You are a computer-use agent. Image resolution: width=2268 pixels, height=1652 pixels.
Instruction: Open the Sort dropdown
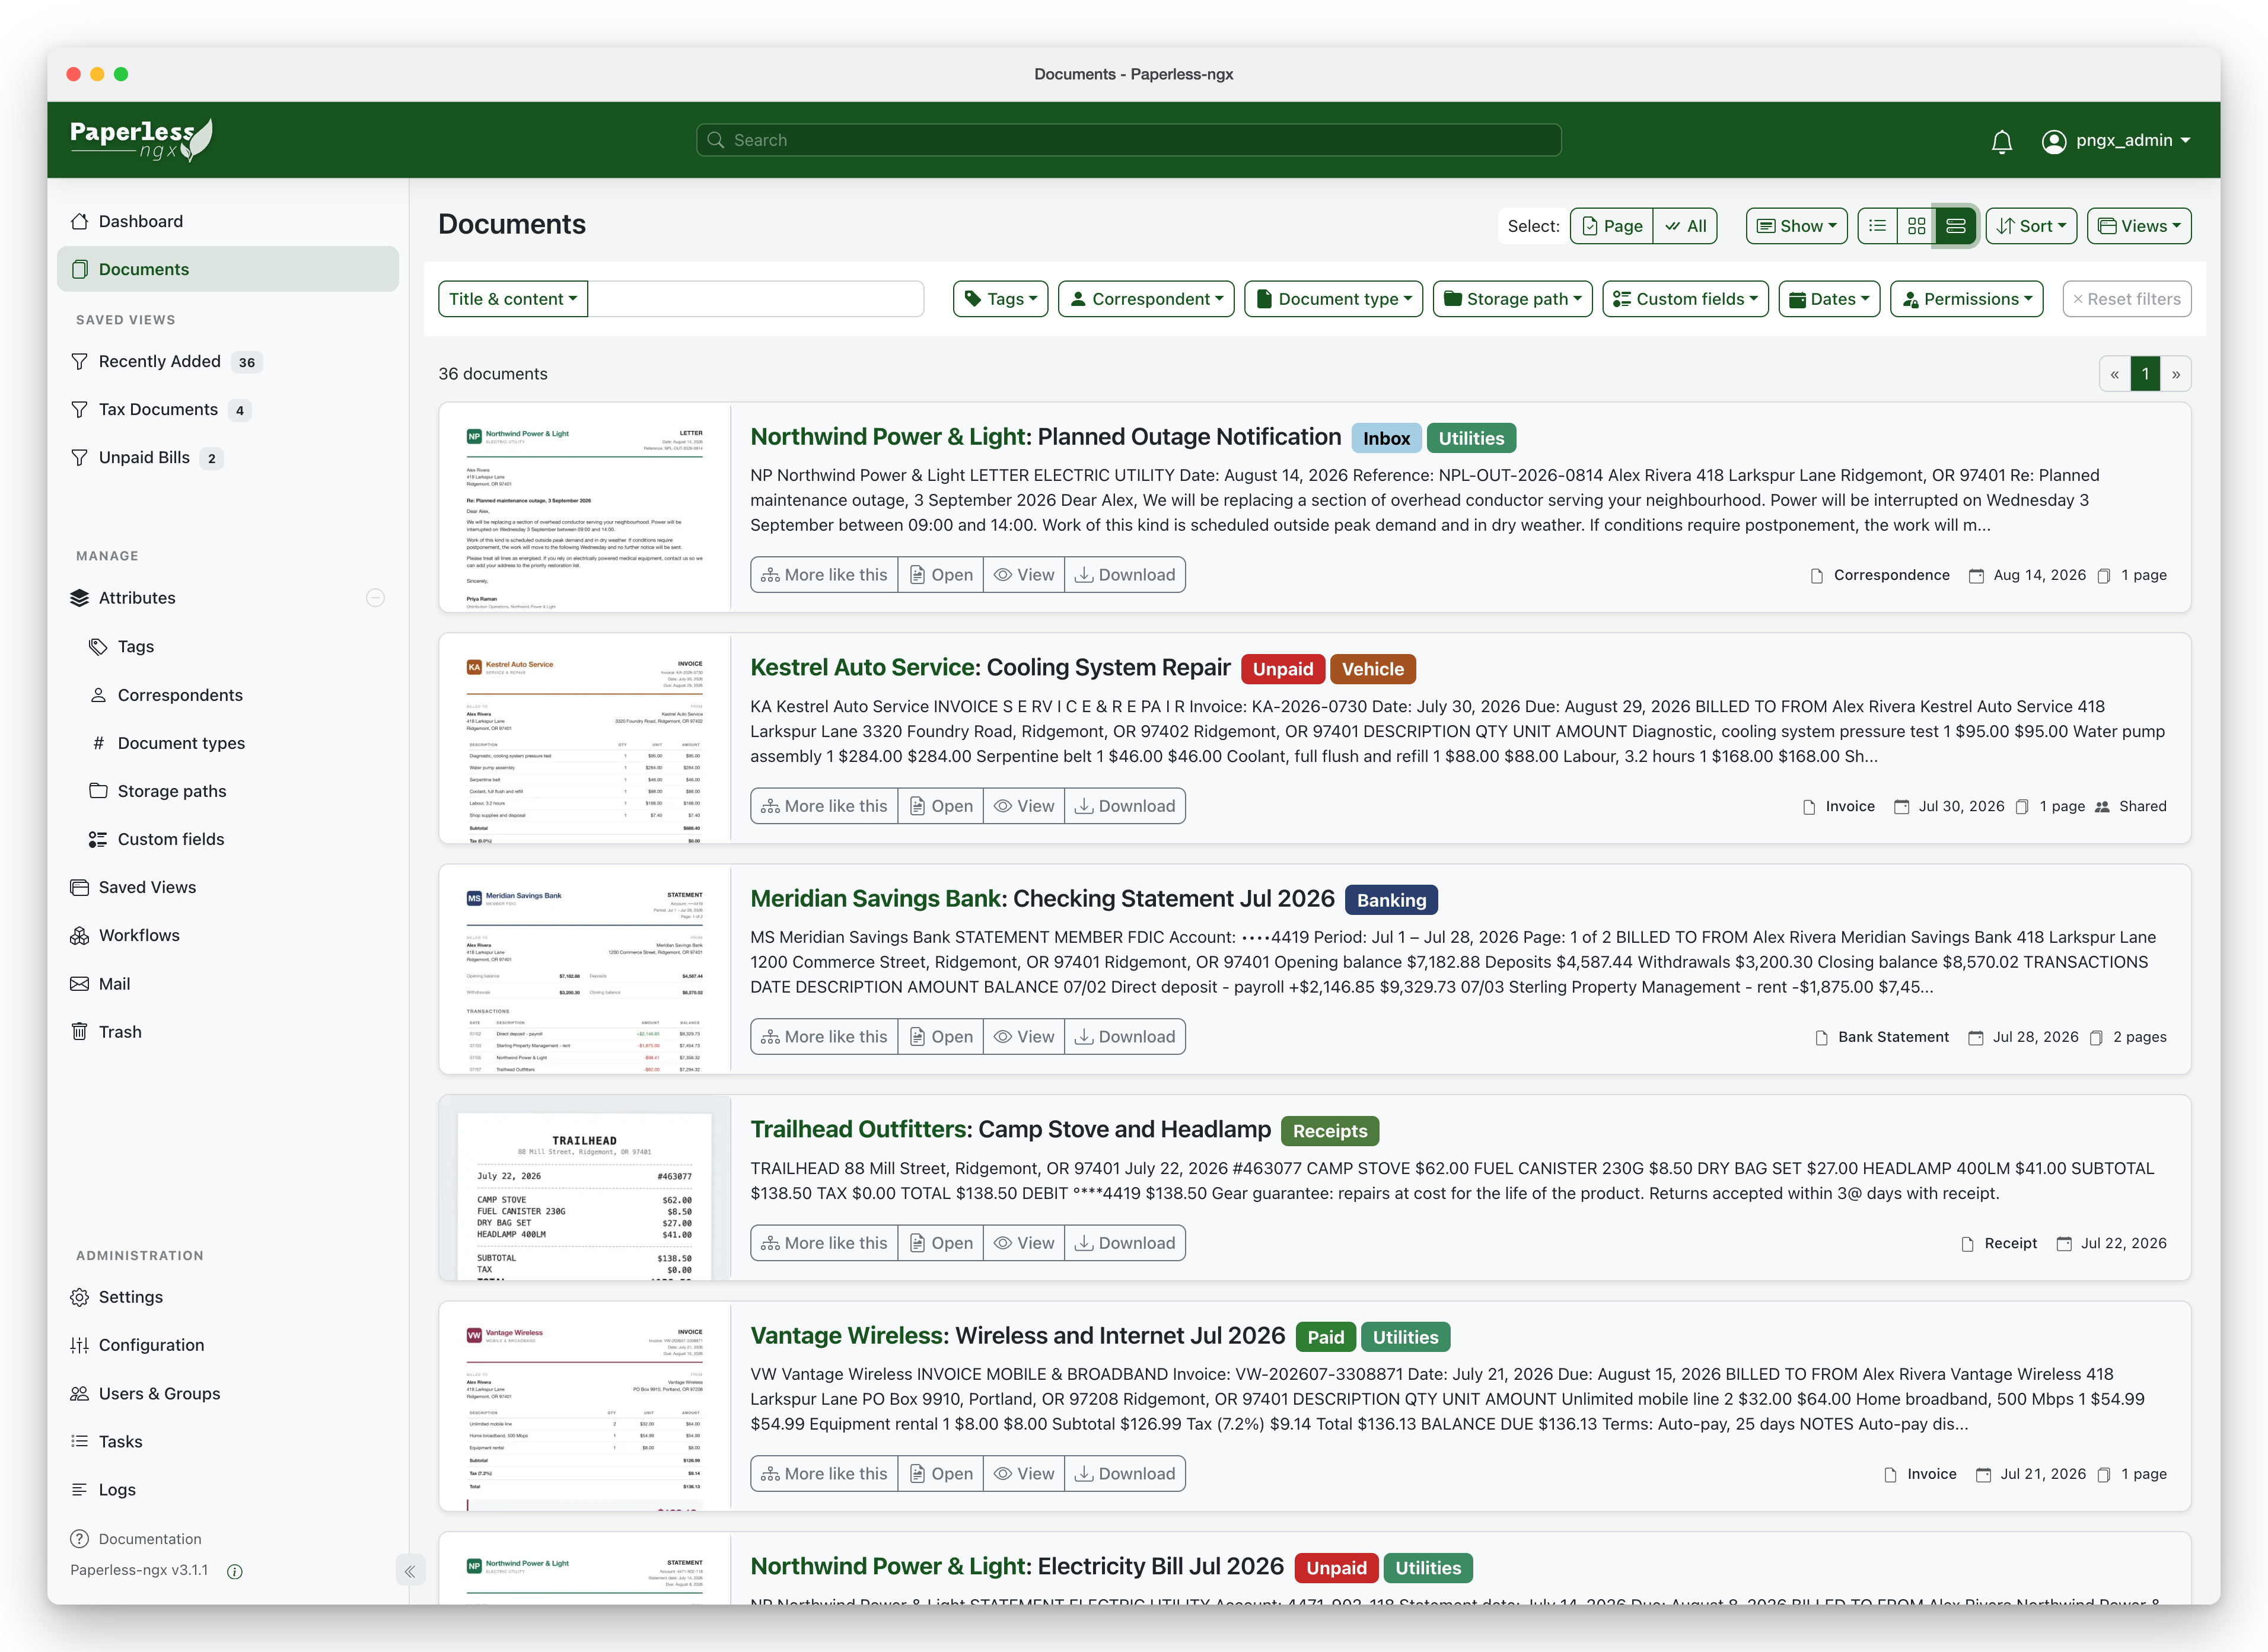coord(2031,226)
